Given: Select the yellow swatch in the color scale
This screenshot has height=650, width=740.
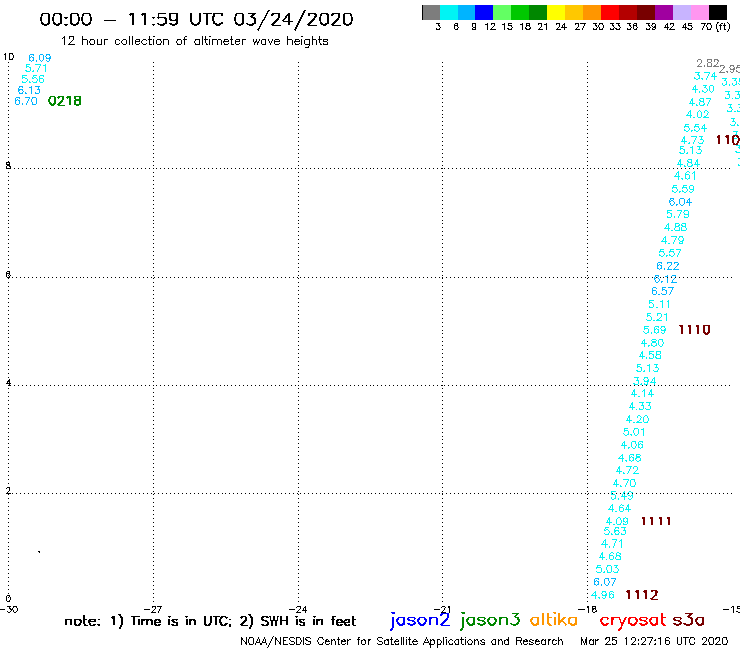Looking at the screenshot, I should [x=556, y=12].
